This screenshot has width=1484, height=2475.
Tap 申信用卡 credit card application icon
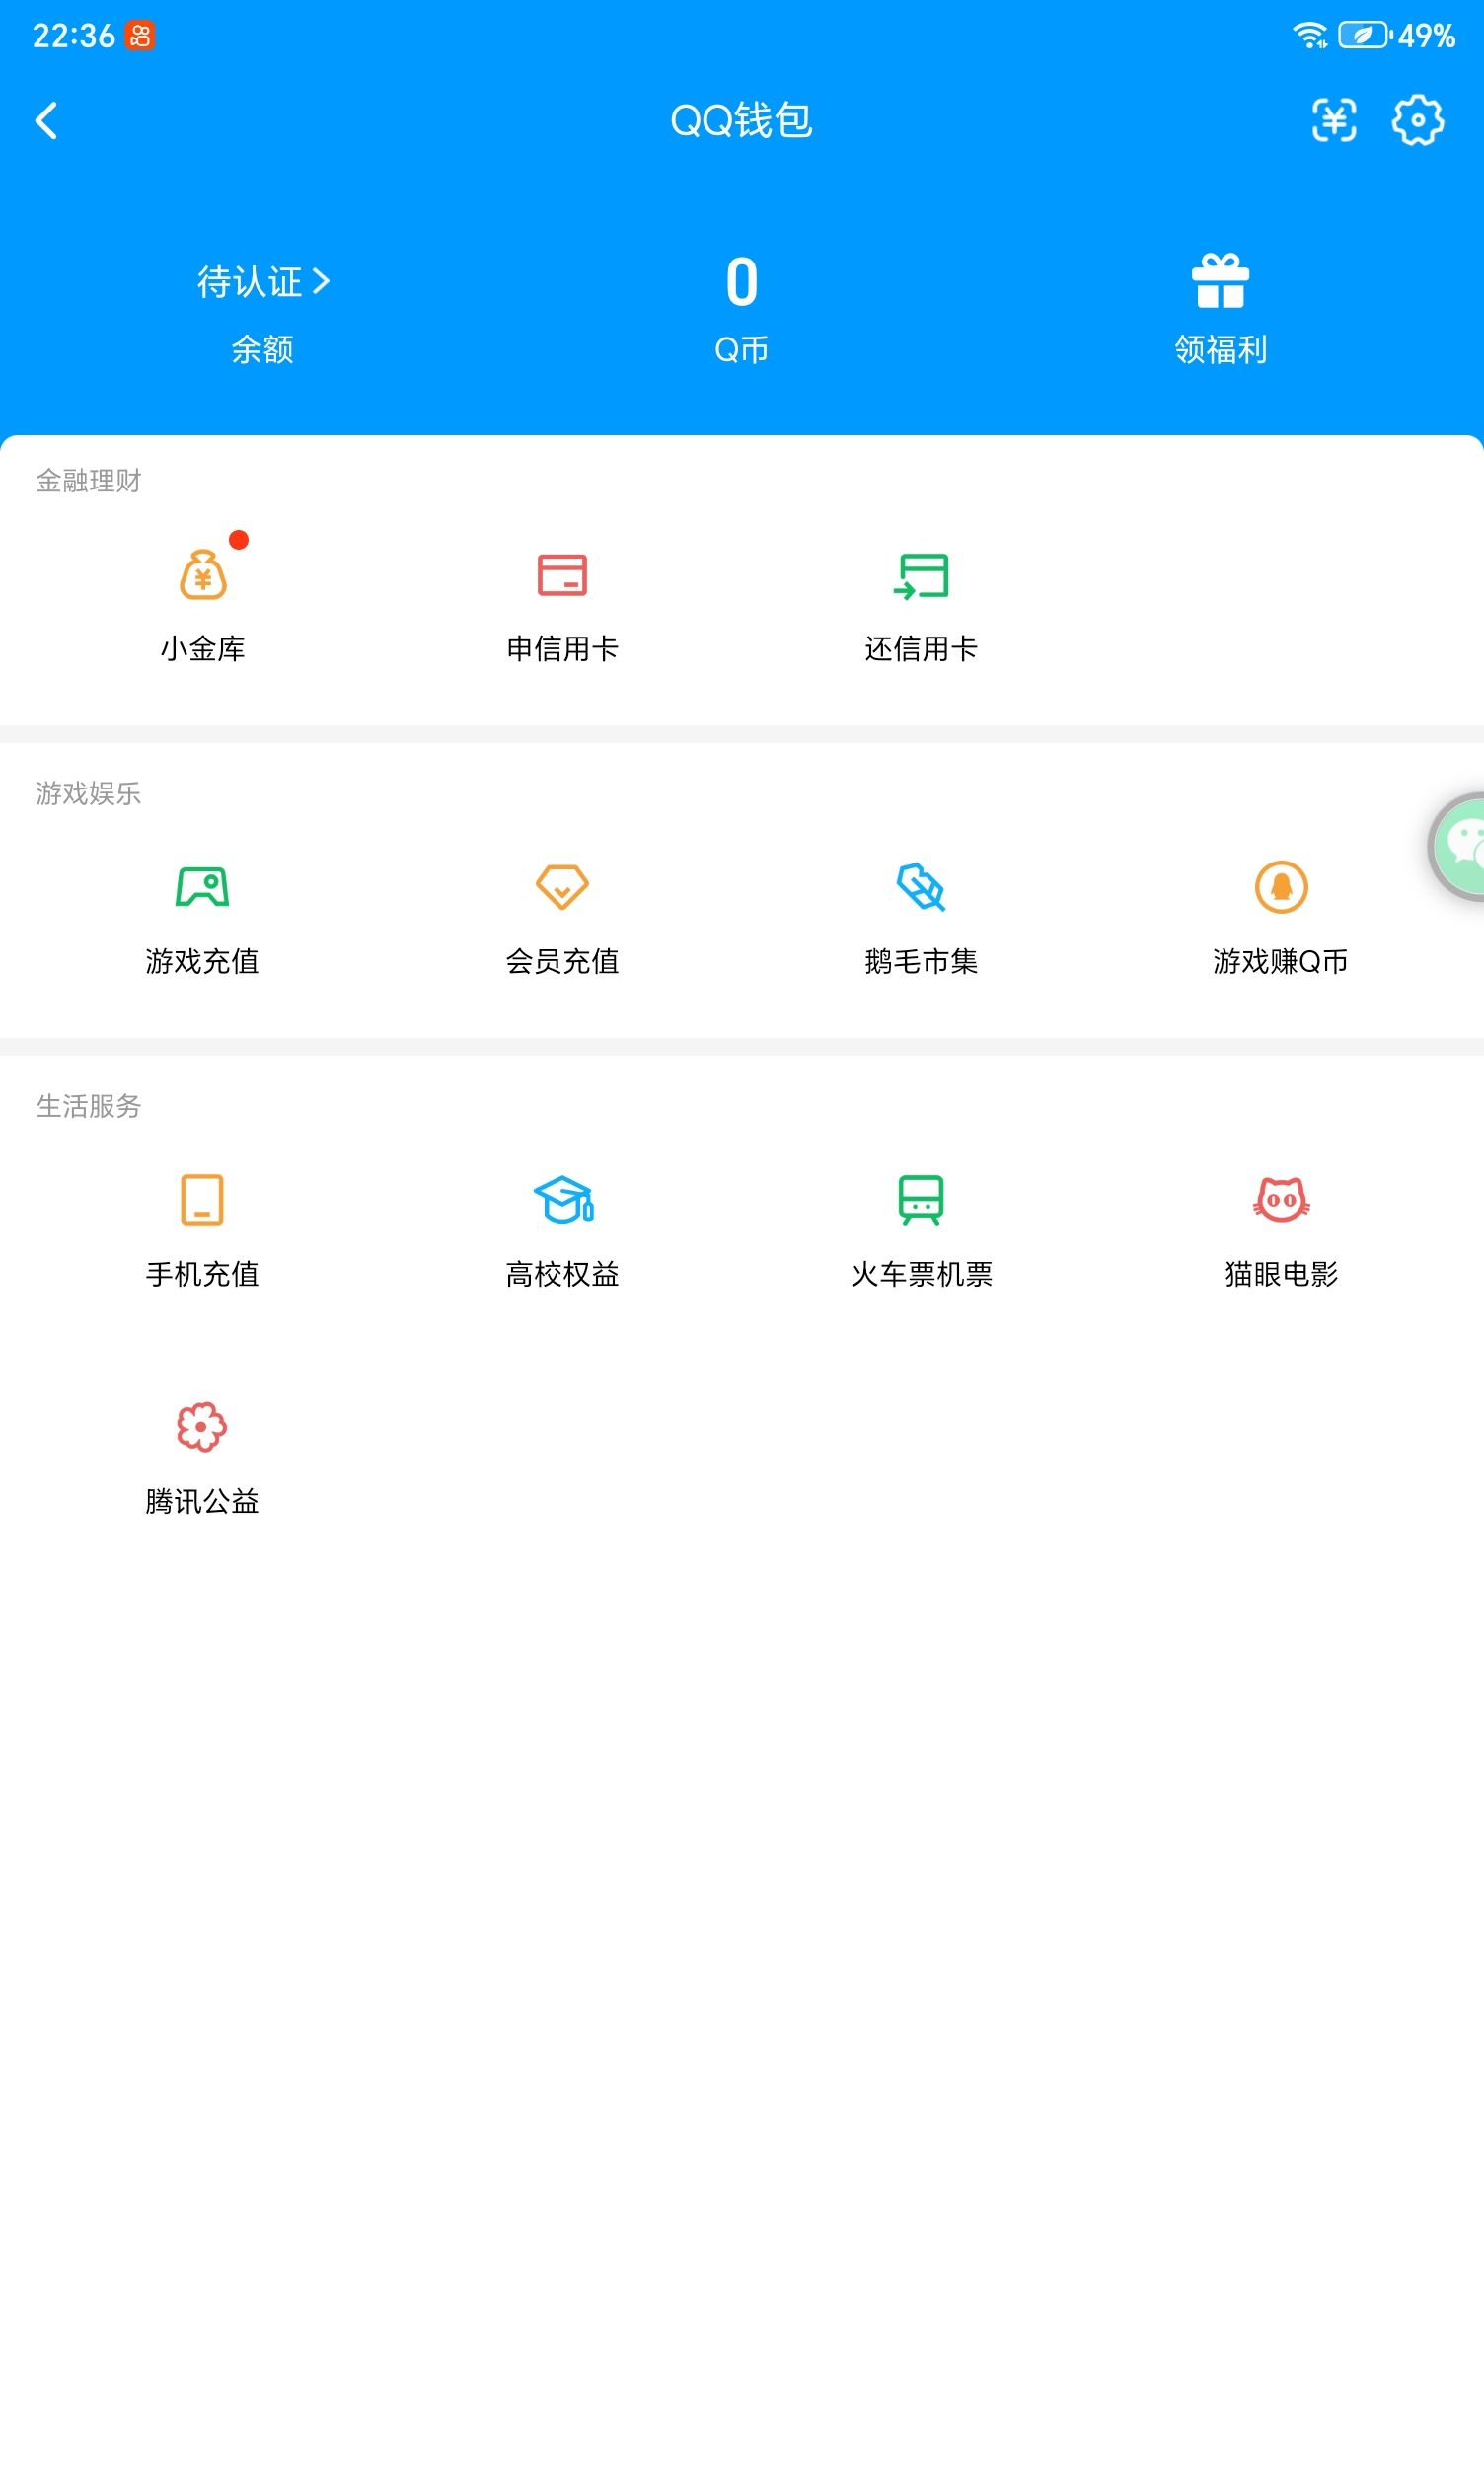tap(562, 575)
